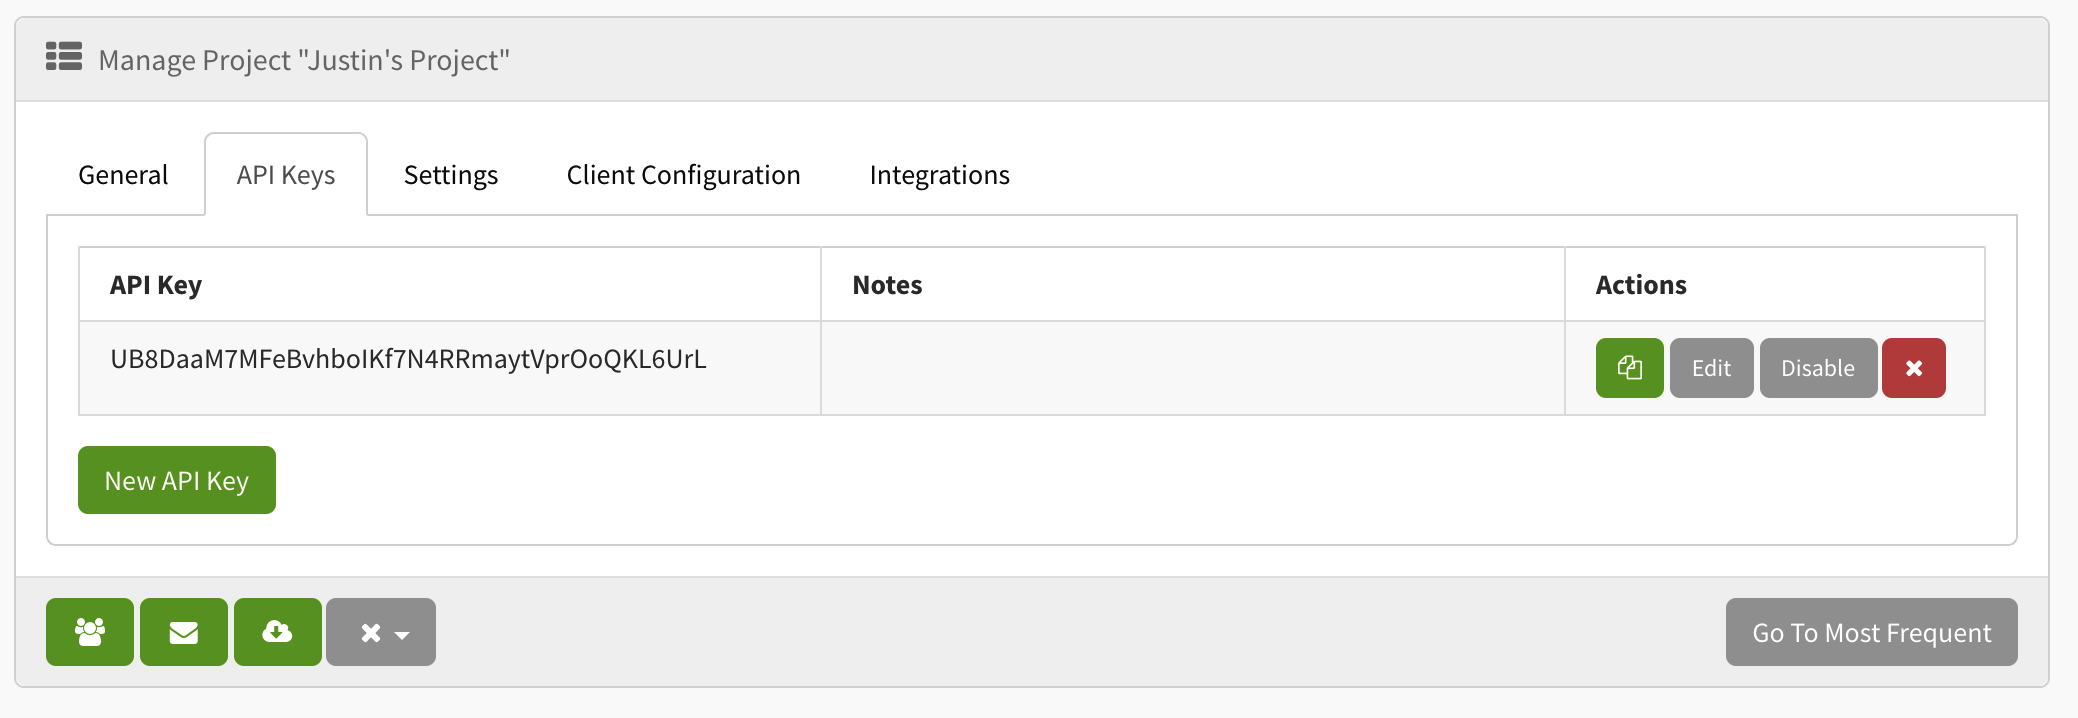Disable the API key
Image resolution: width=2078 pixels, height=718 pixels.
coord(1818,368)
